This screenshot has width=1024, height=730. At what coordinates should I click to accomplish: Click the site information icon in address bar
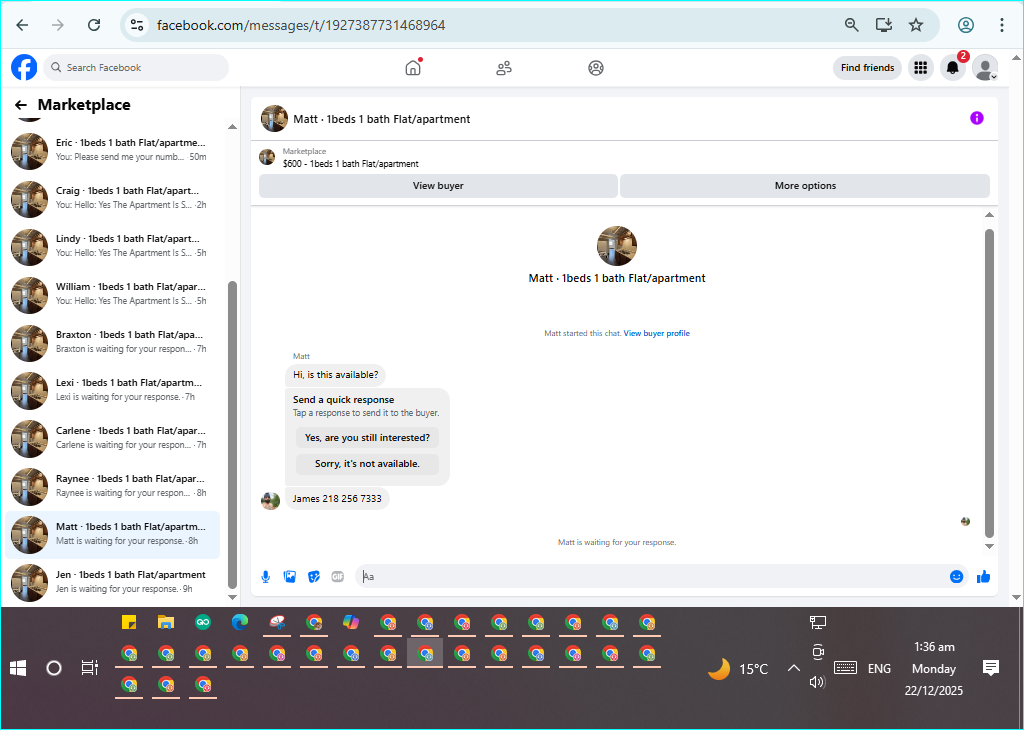pyautogui.click(x=136, y=25)
